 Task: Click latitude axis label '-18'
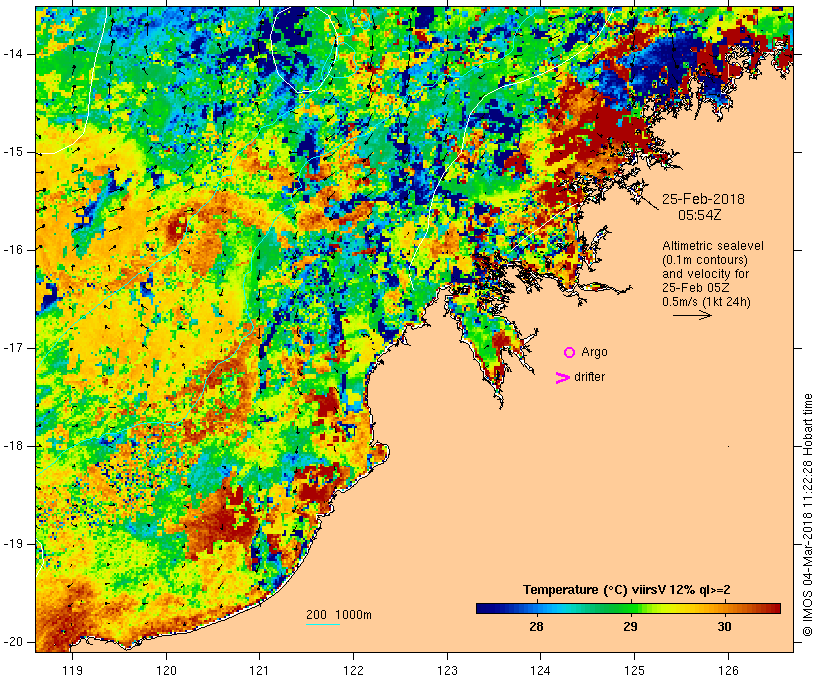(12, 446)
